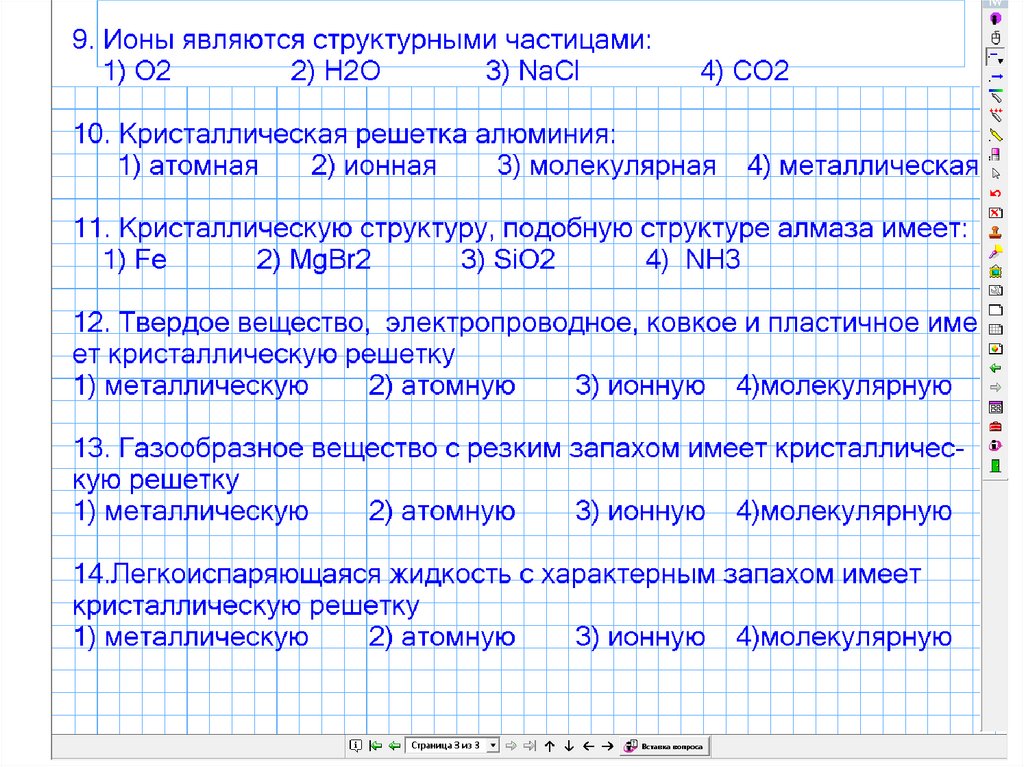Choose '2) MgBr2' in question 11
Image resolution: width=1024 pixels, height=767 pixels.
pyautogui.click(x=313, y=260)
